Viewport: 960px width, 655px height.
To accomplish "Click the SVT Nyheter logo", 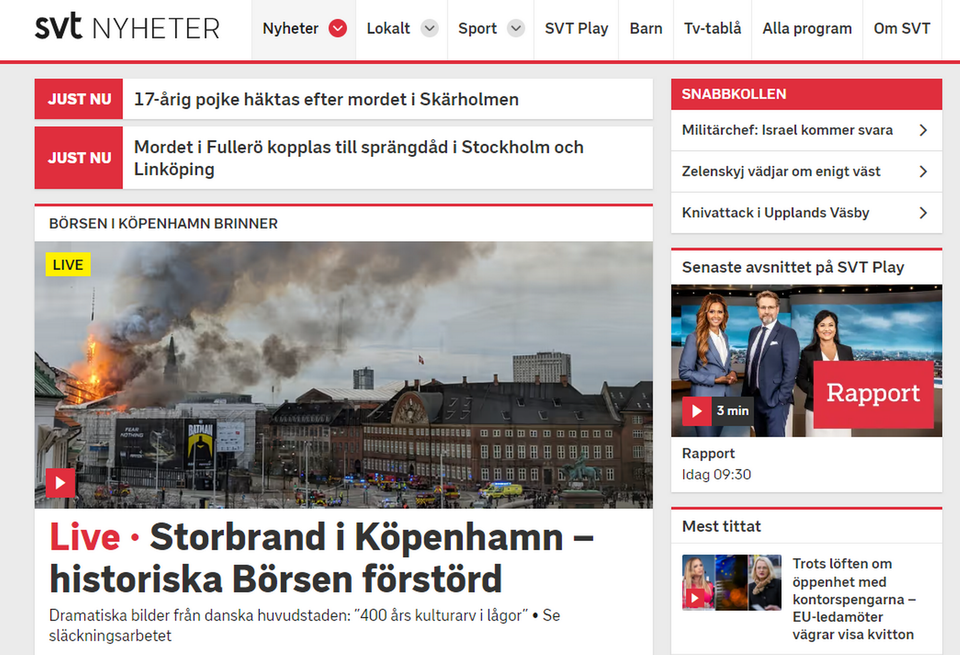I will pos(127,28).
